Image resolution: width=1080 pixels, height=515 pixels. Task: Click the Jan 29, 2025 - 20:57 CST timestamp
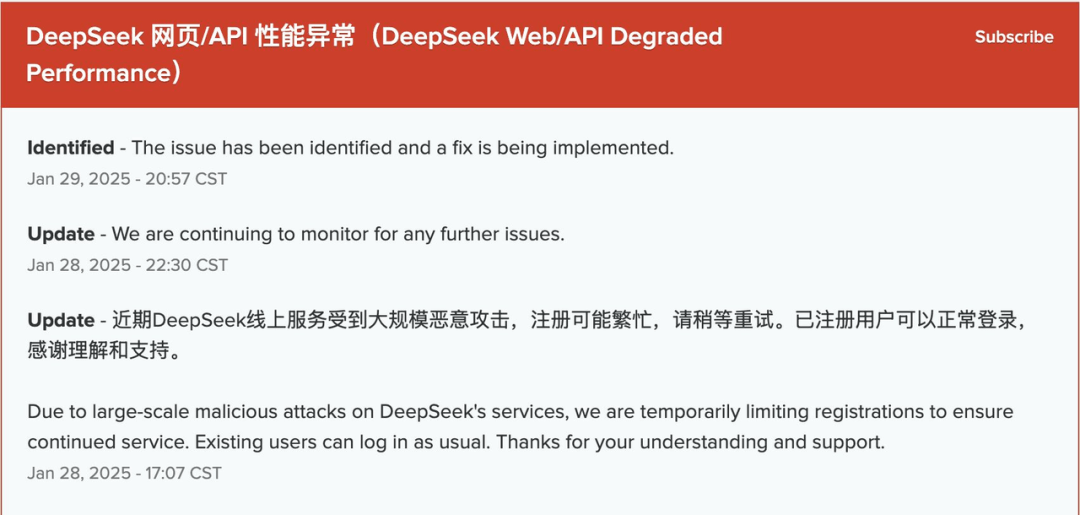127,179
